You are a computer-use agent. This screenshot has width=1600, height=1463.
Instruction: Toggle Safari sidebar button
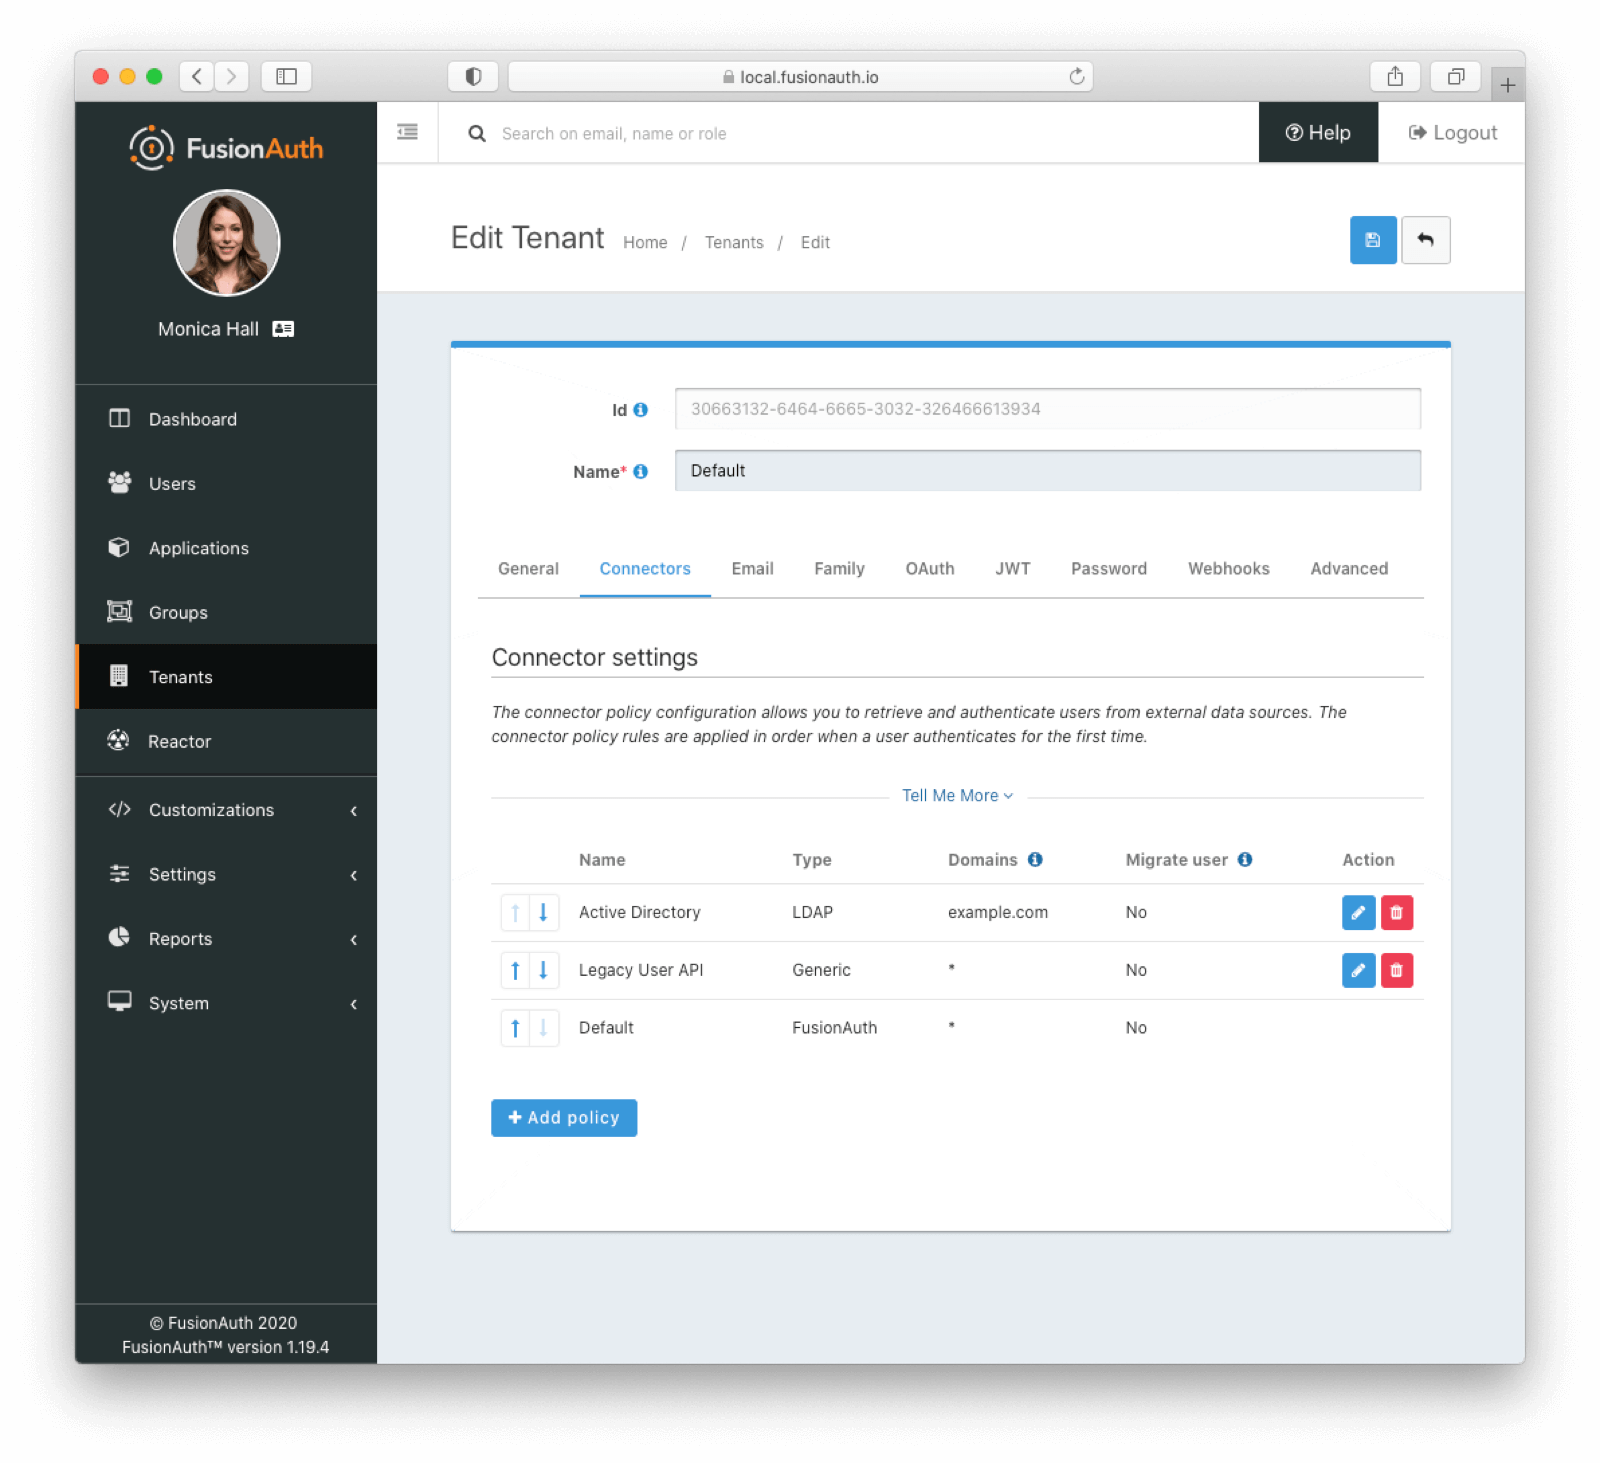(x=286, y=77)
